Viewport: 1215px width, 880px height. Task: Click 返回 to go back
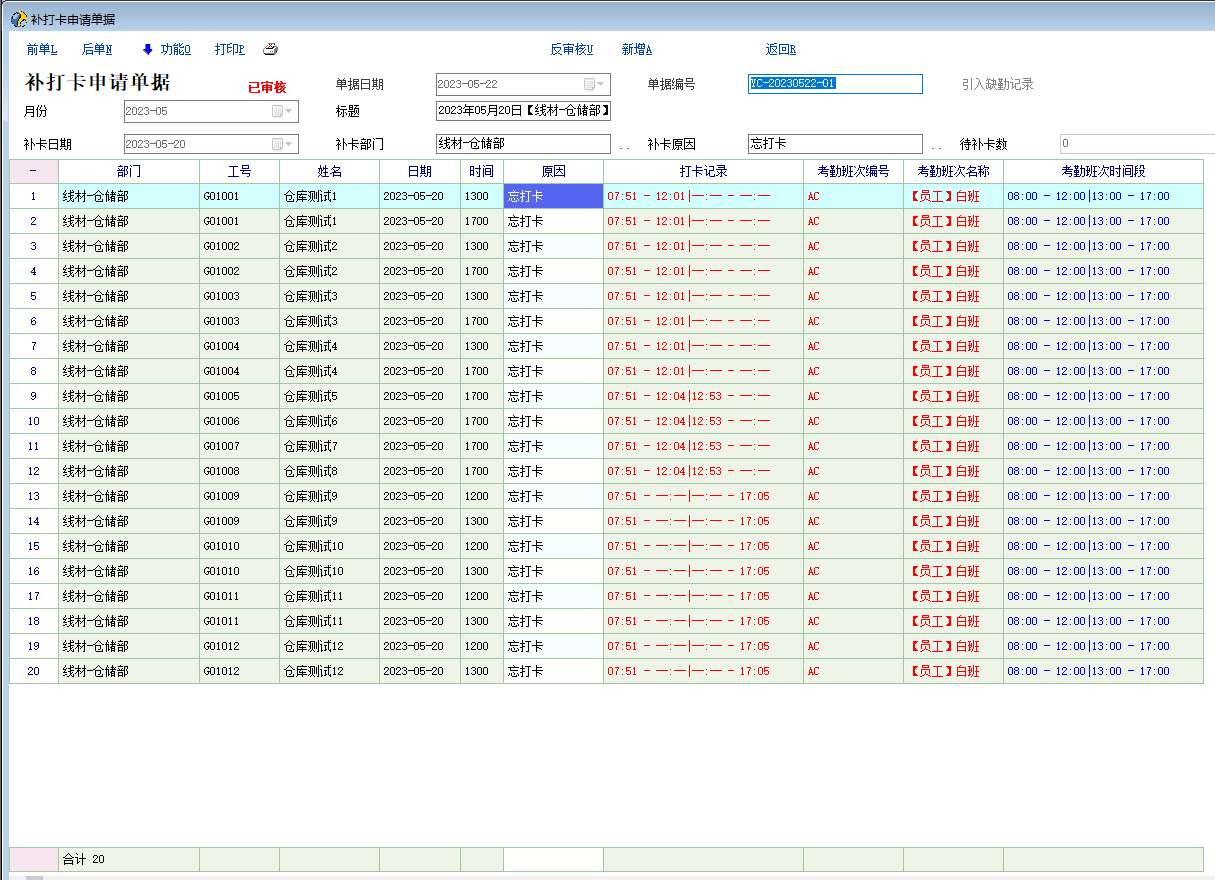coord(780,50)
